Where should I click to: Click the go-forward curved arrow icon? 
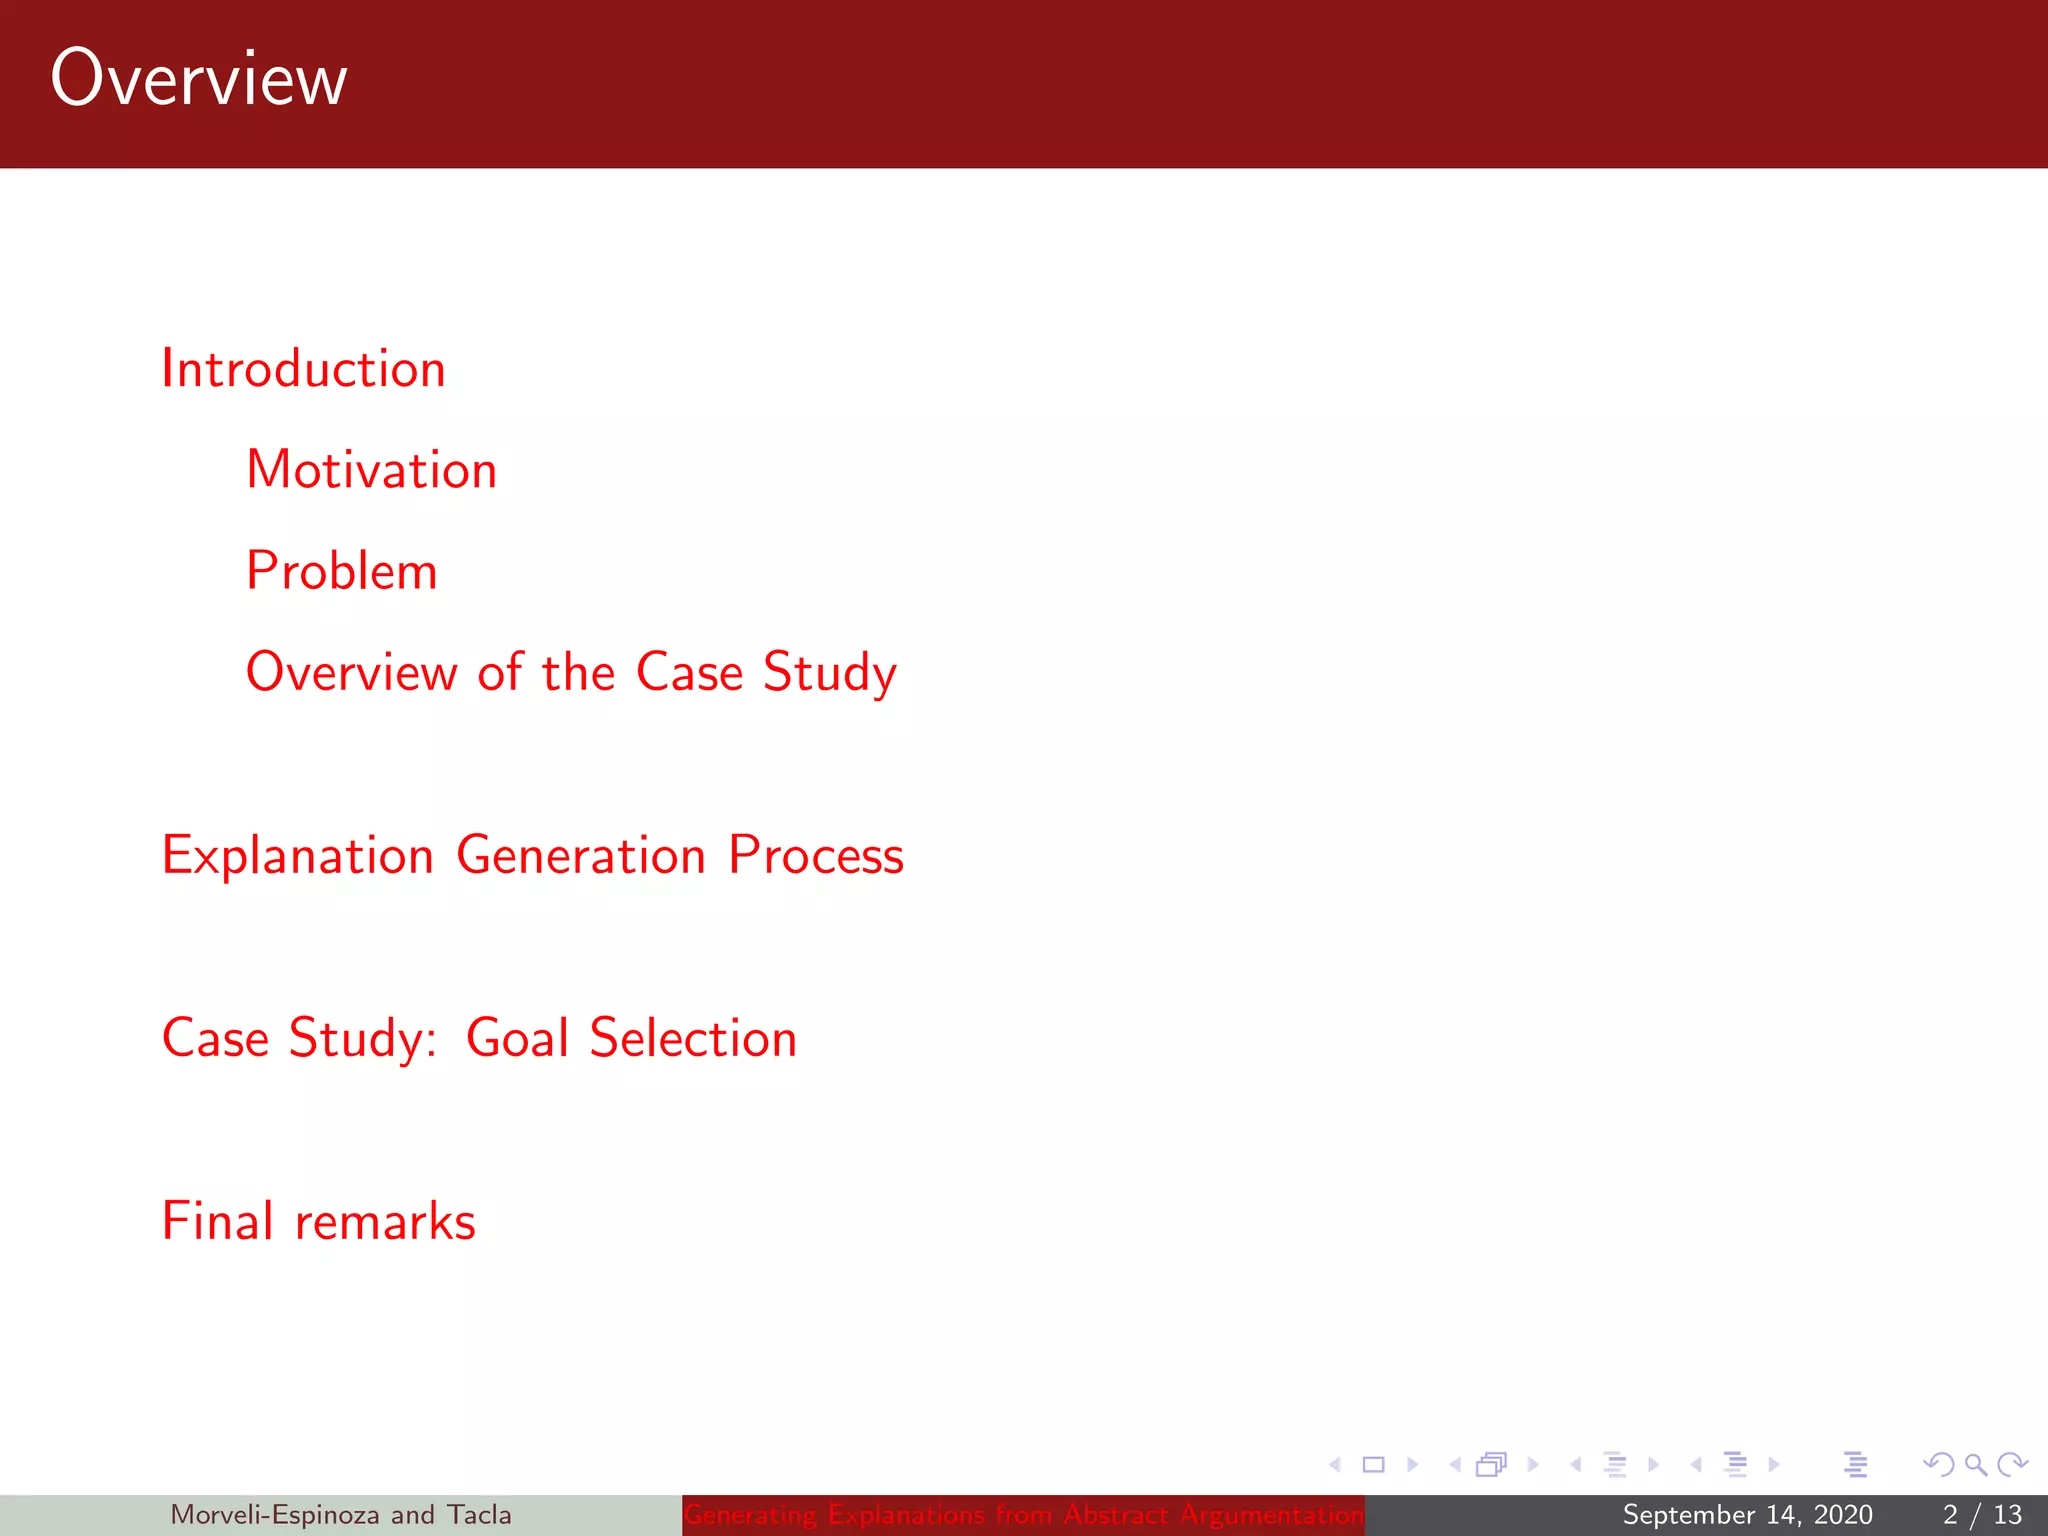coord(2012,1465)
